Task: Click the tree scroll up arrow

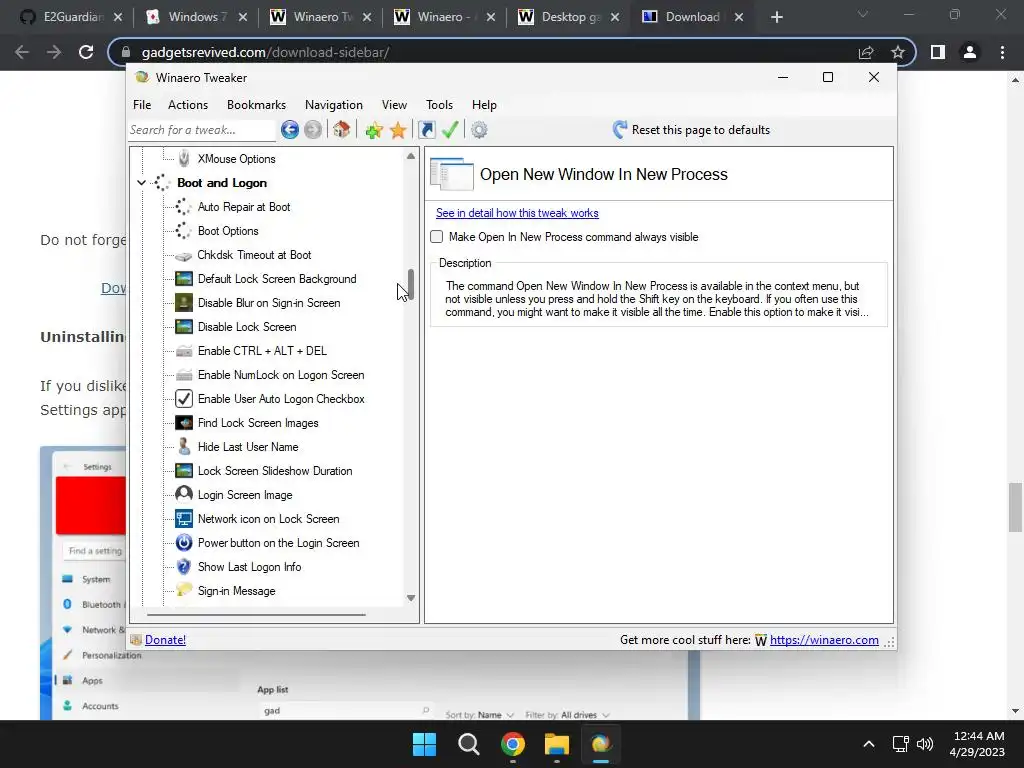Action: pos(411,156)
